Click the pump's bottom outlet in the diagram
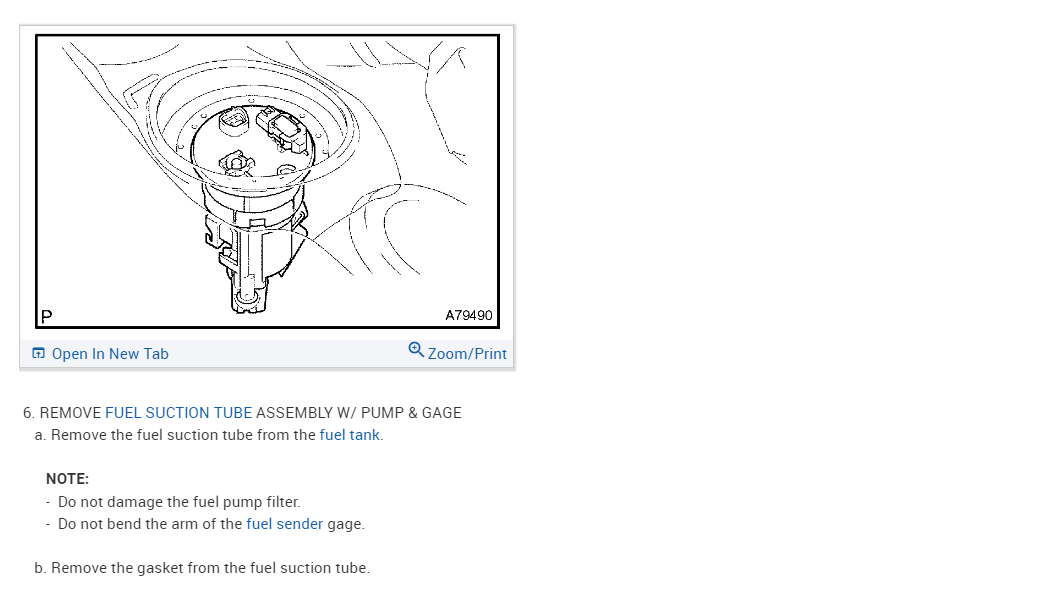This screenshot has width=1042, height=590. pyautogui.click(x=248, y=296)
